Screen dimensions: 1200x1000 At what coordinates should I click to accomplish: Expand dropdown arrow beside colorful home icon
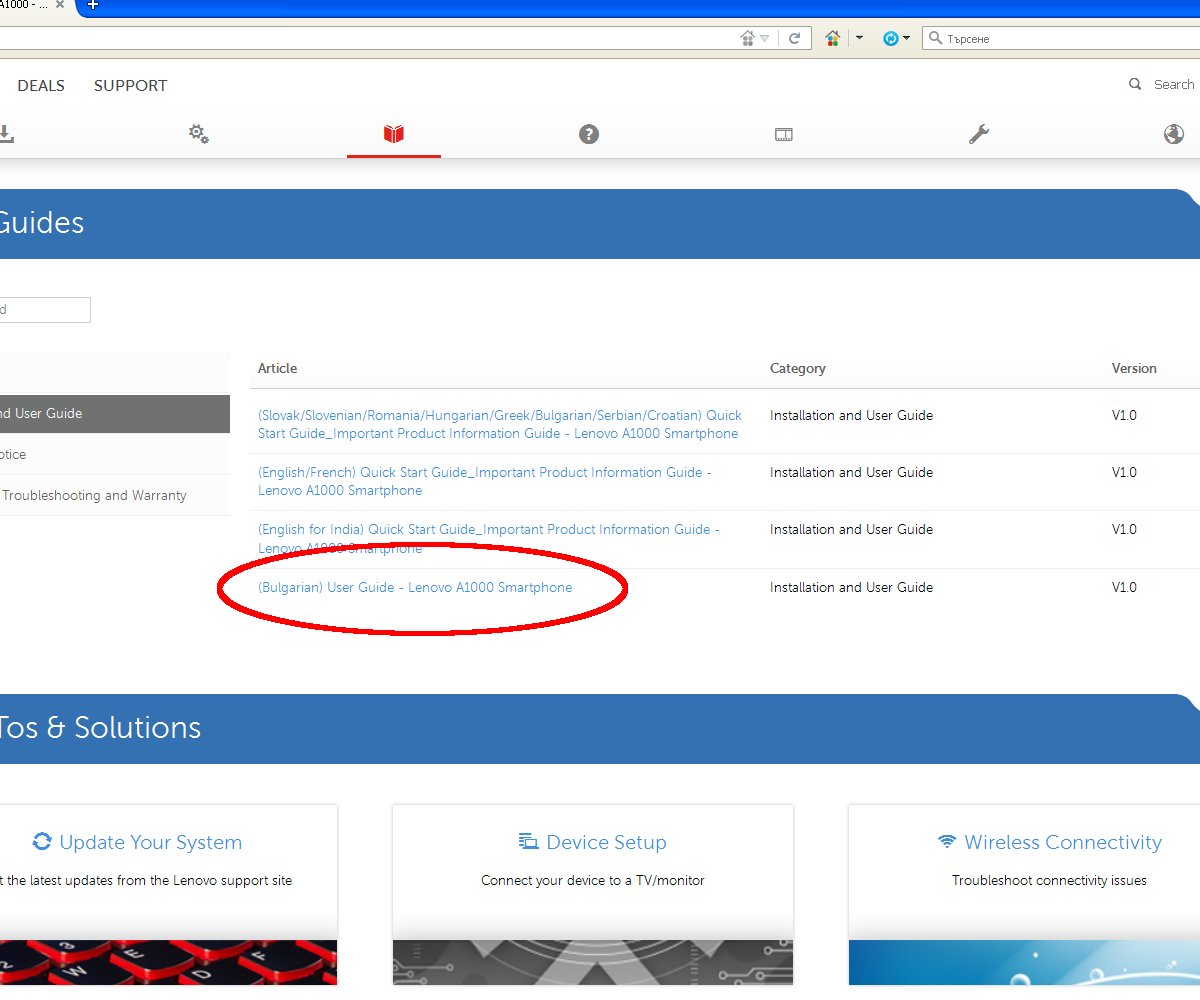pos(859,38)
